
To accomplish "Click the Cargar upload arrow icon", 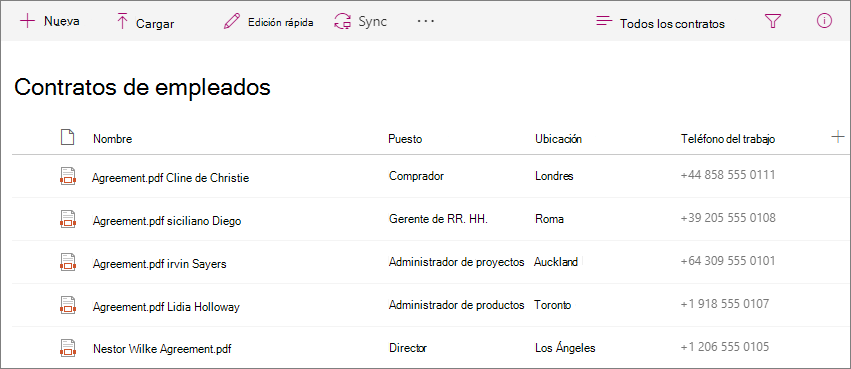I will click(122, 22).
